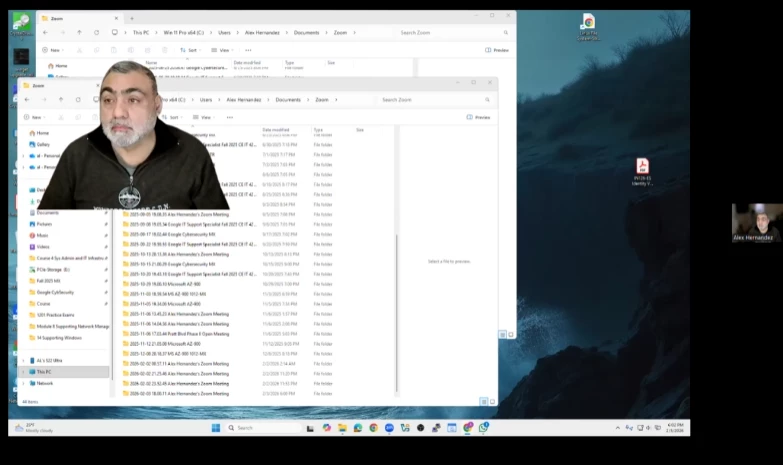Click the up-folder arrow in the front Explorer window
The width and height of the screenshot is (783, 465).
point(61,100)
